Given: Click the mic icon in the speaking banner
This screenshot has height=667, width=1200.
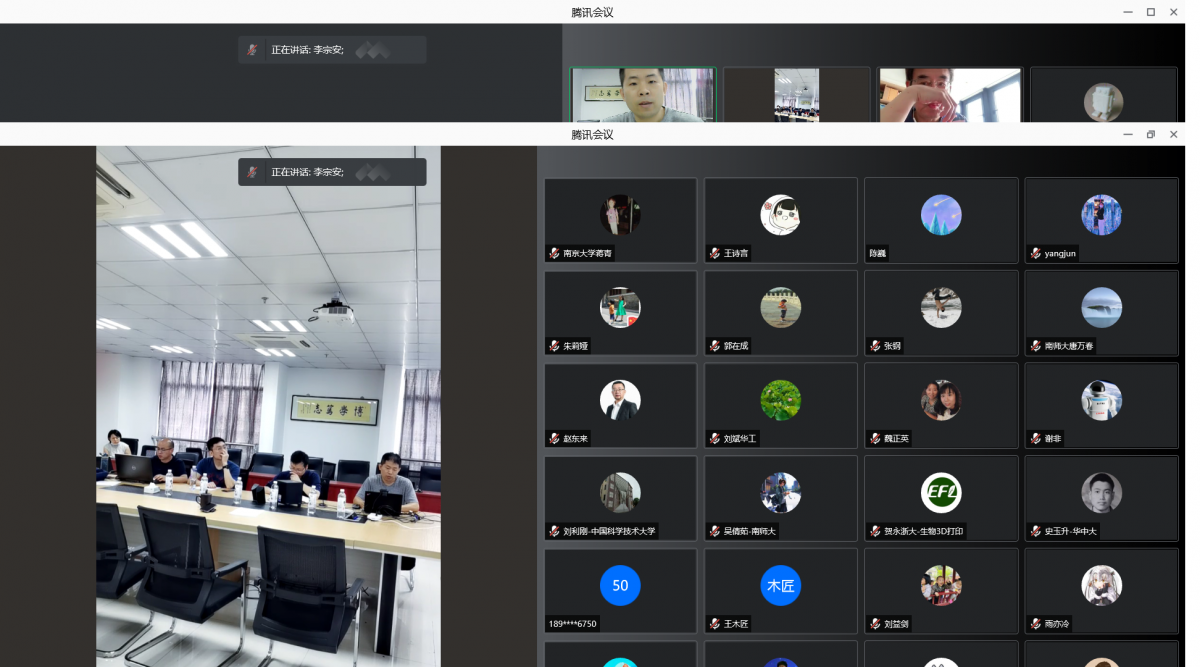Looking at the screenshot, I should point(253,172).
